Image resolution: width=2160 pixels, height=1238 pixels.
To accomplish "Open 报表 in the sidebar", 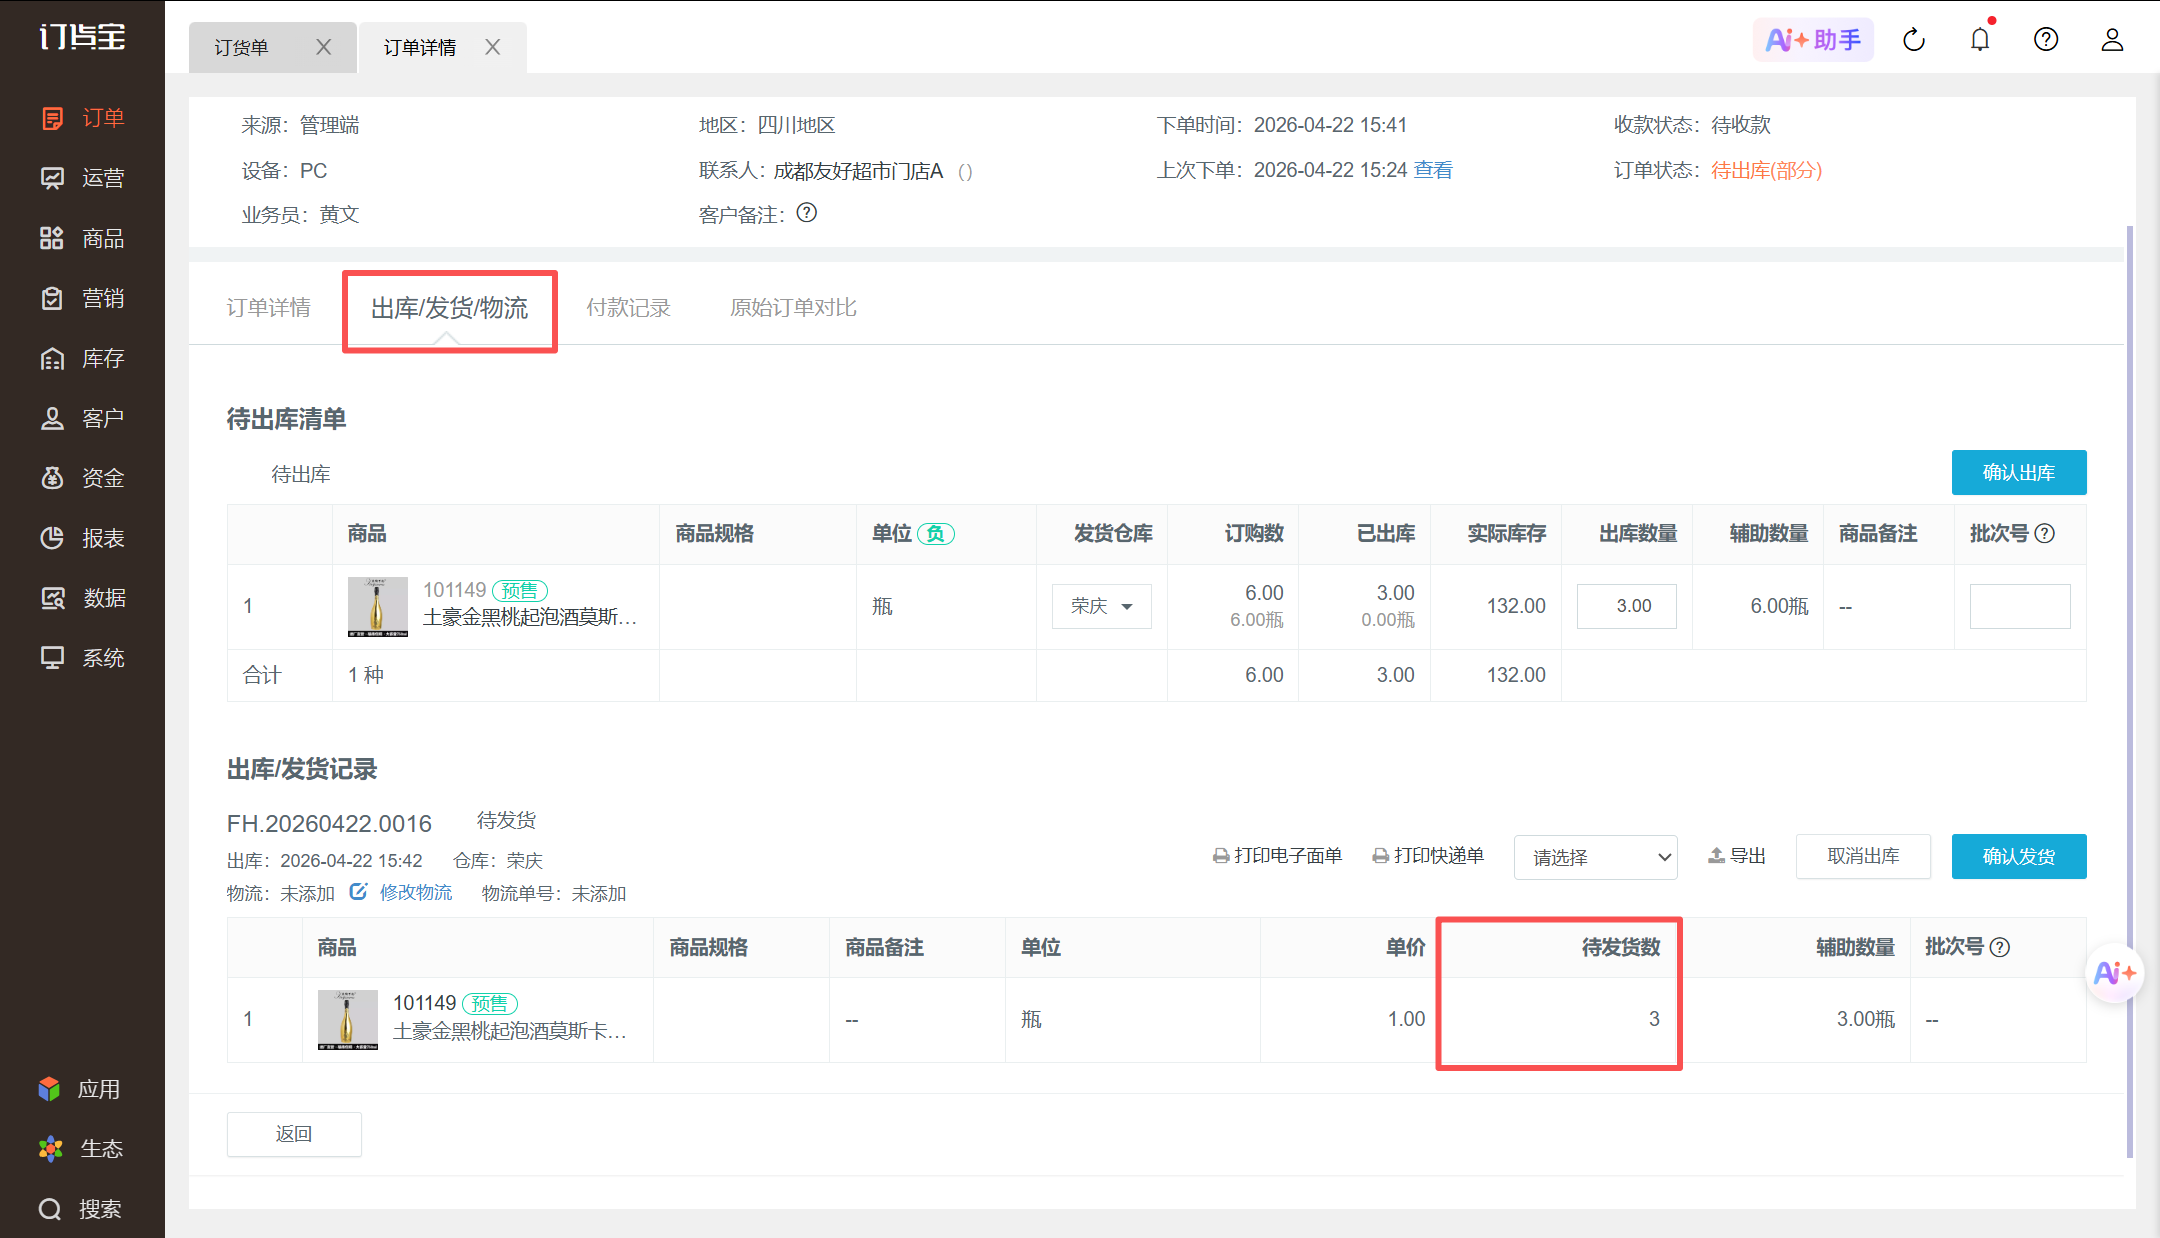I will pos(82,538).
